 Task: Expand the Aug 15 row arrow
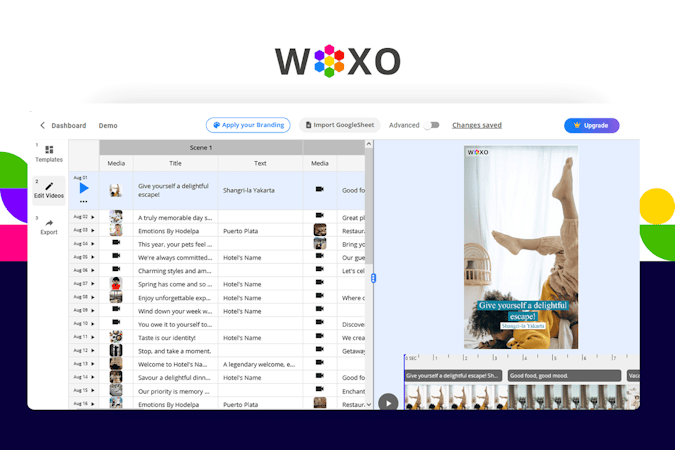(x=93, y=391)
